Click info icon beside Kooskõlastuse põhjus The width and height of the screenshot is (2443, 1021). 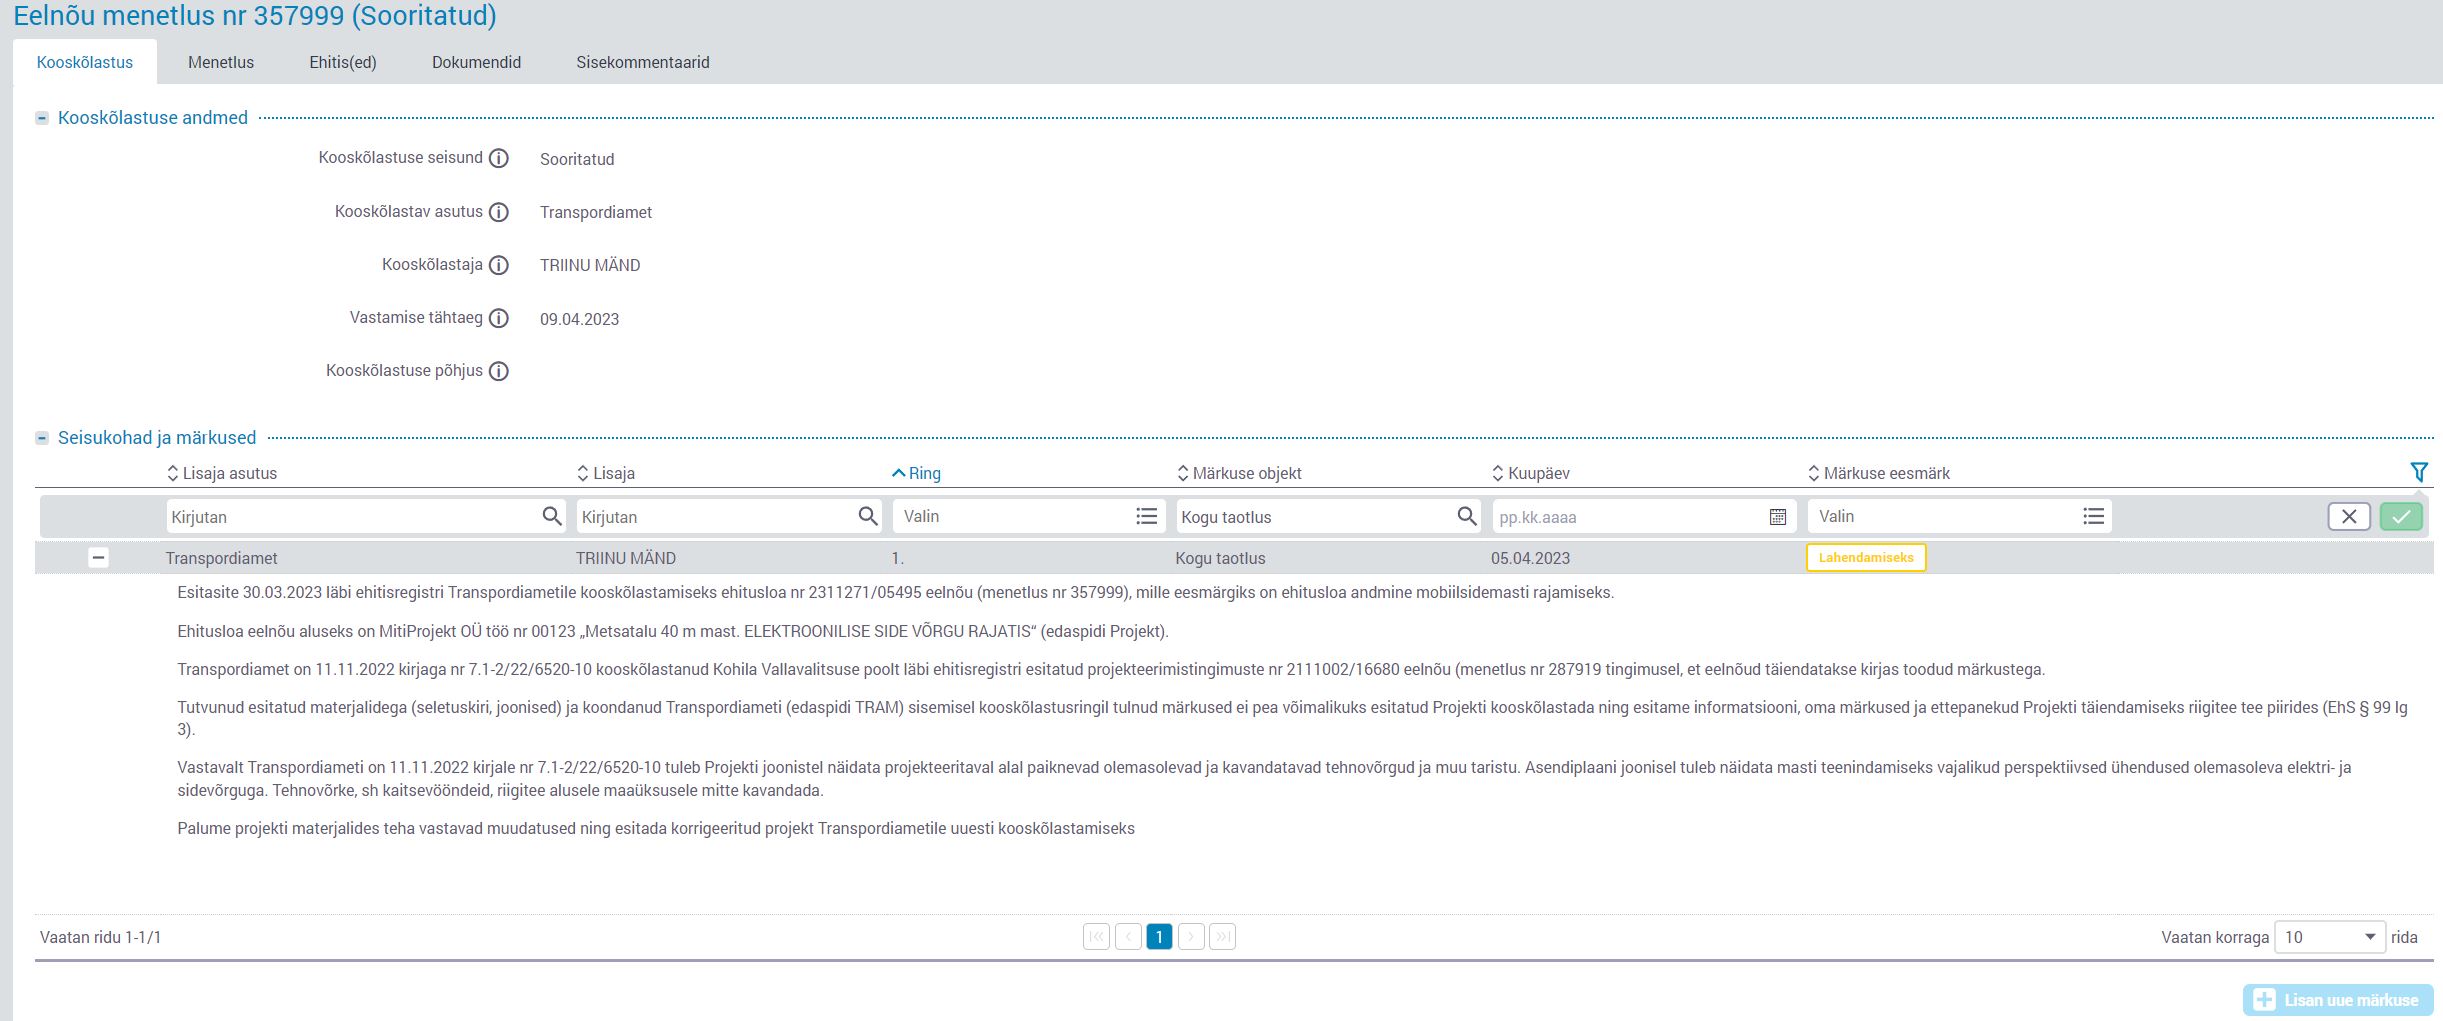498,371
